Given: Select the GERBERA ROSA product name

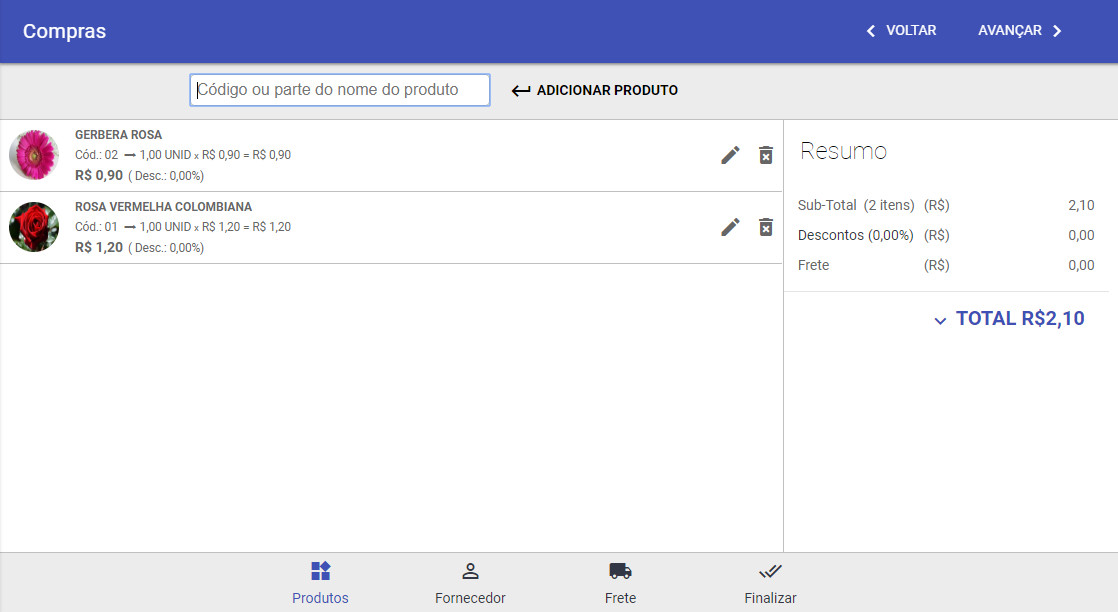Looking at the screenshot, I should tap(118, 135).
